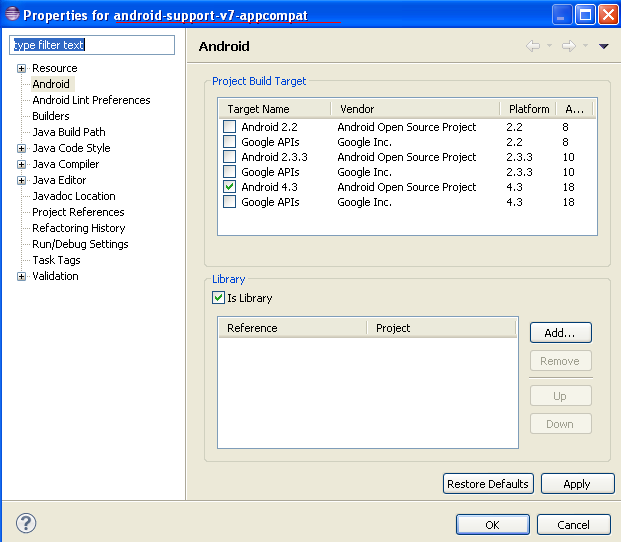Click the back navigation arrow icon
The width and height of the screenshot is (621, 542).
(x=533, y=46)
